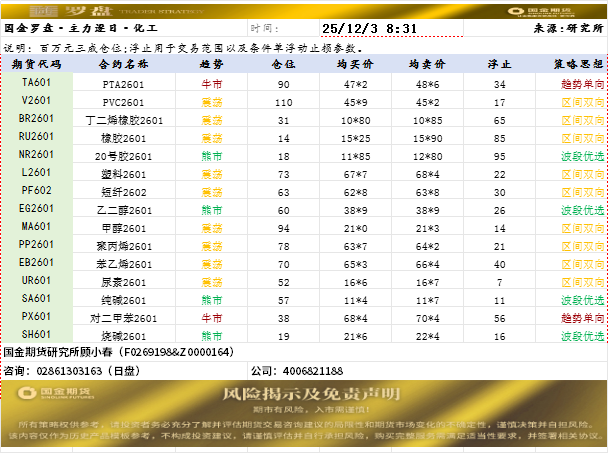Select contract name 短纤2602
Image resolution: width=608 pixels, height=453 pixels.
pos(123,192)
